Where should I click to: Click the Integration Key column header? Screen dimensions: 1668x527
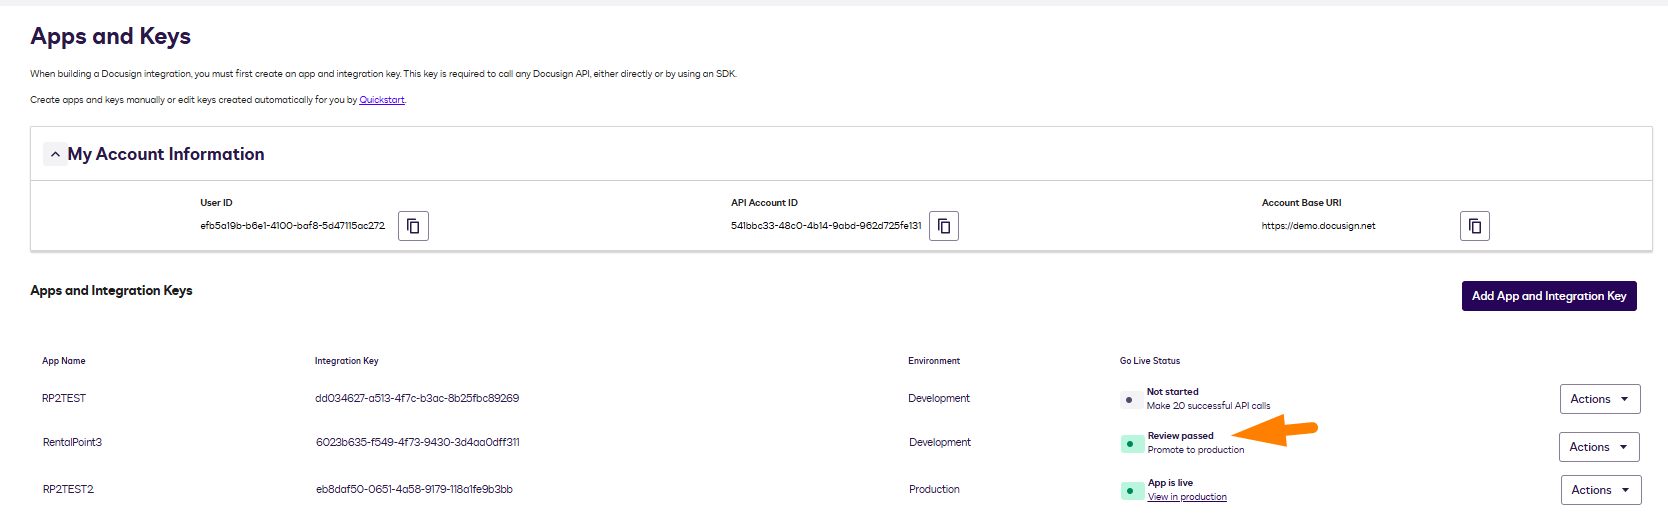(x=347, y=361)
